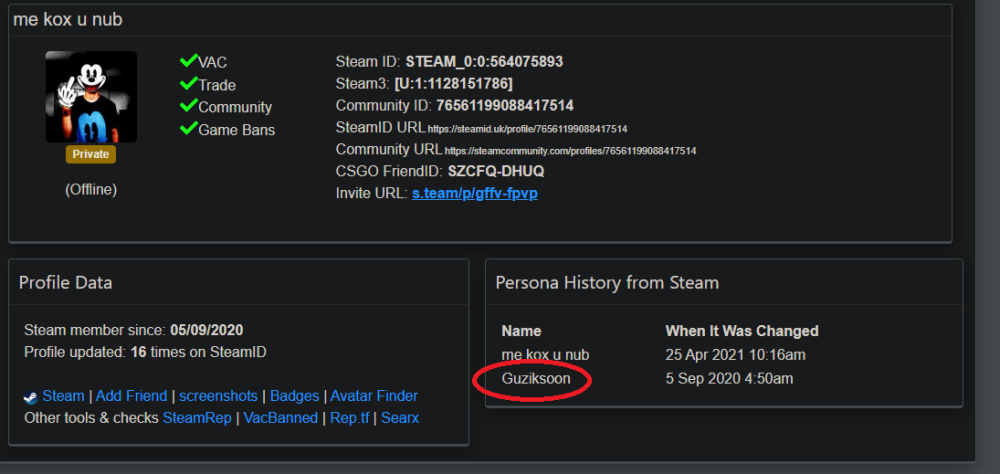Open the Steam profile link
The image size is (1000, 474).
tap(63, 396)
